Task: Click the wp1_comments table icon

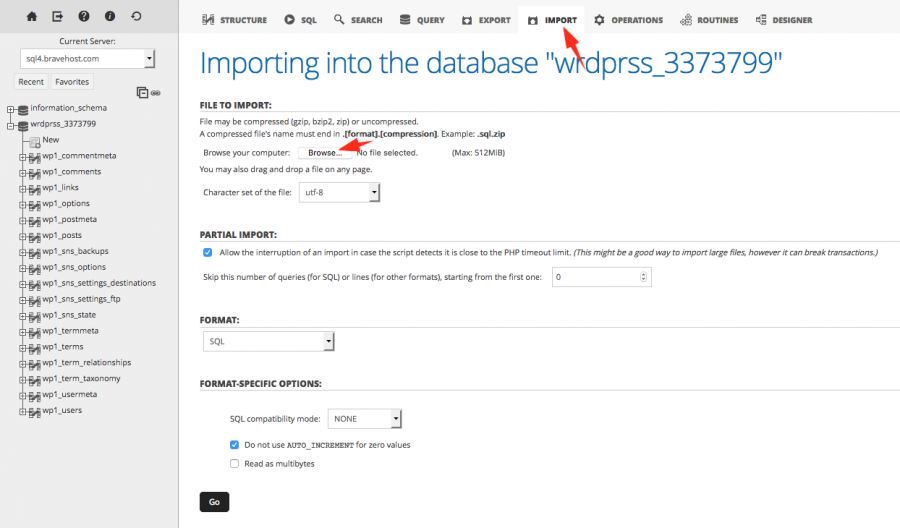Action: coord(34,173)
